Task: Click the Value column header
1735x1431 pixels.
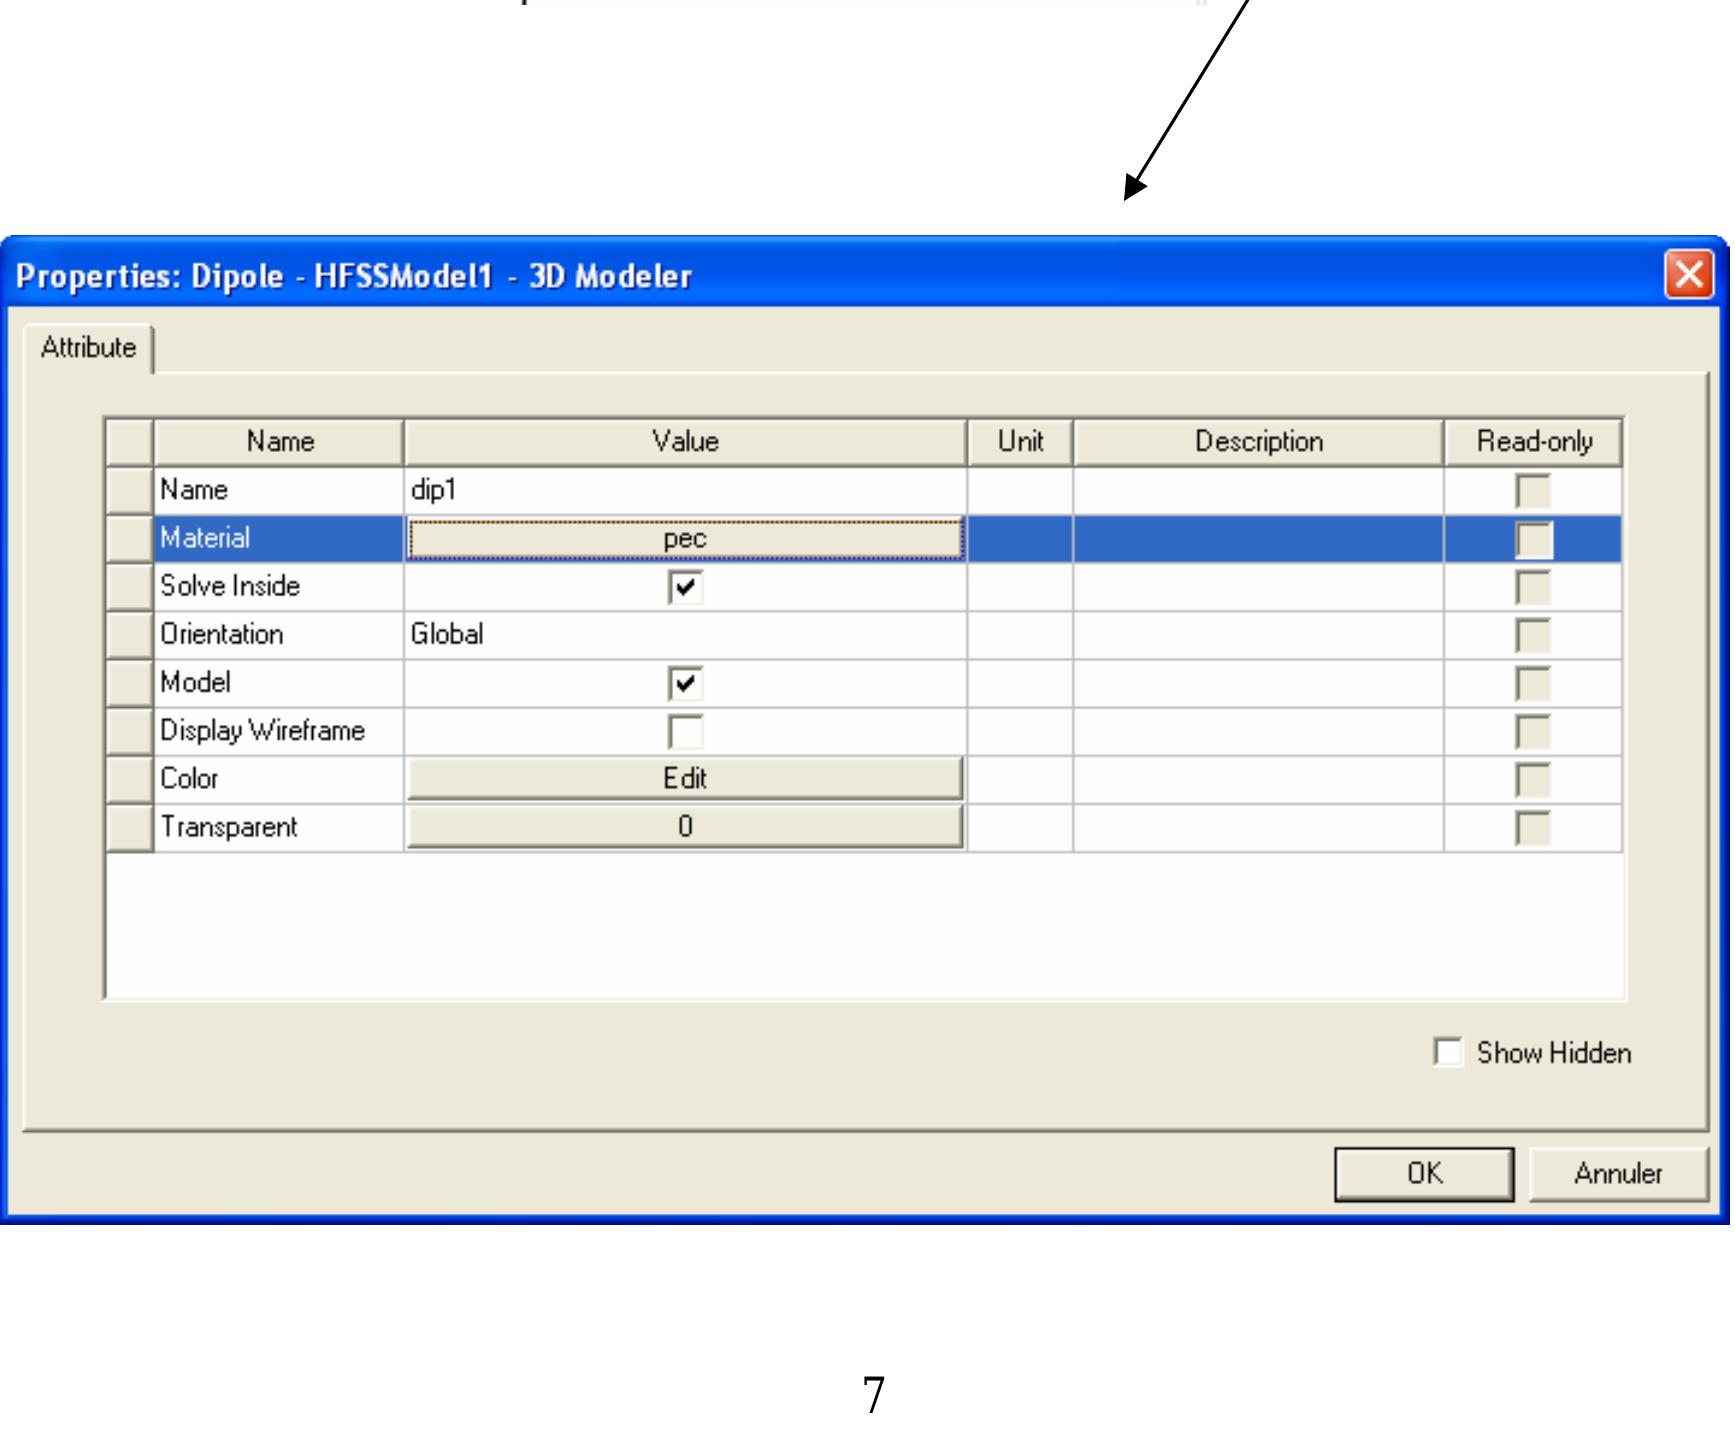Action: [x=685, y=442]
